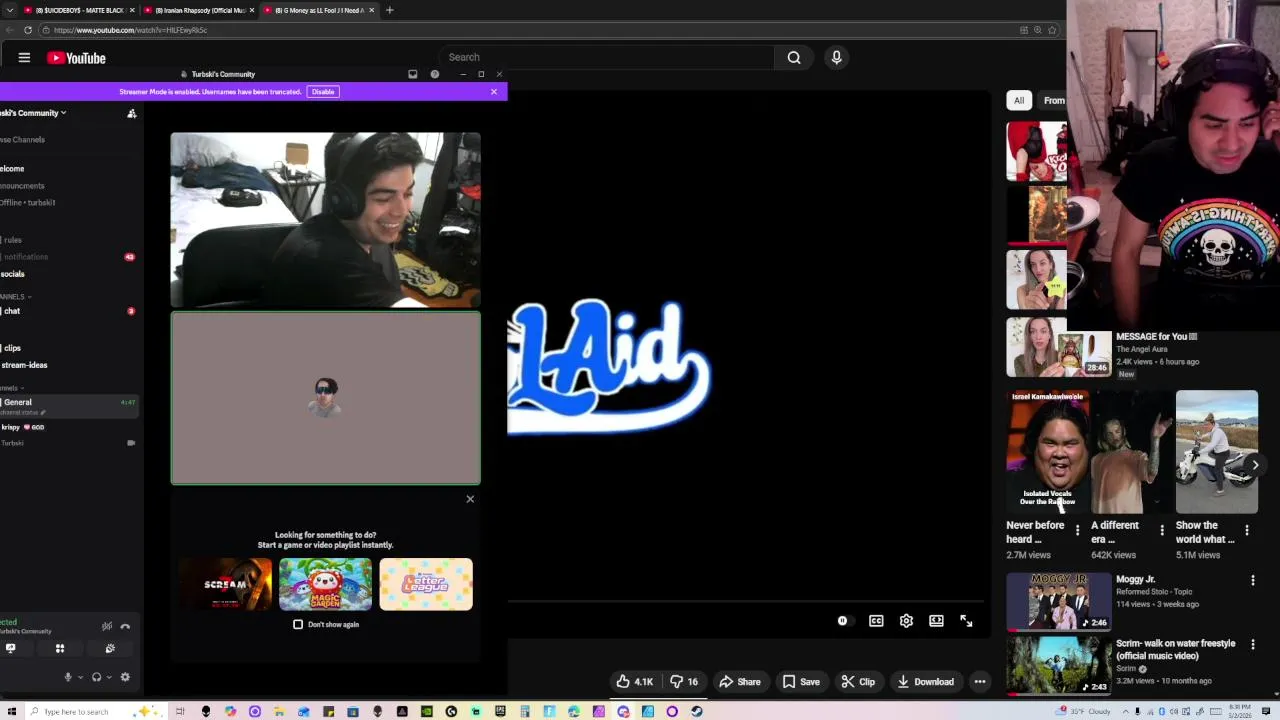1280x720 pixels.
Task: Open the Windows Start menu
Action: (x=11, y=712)
